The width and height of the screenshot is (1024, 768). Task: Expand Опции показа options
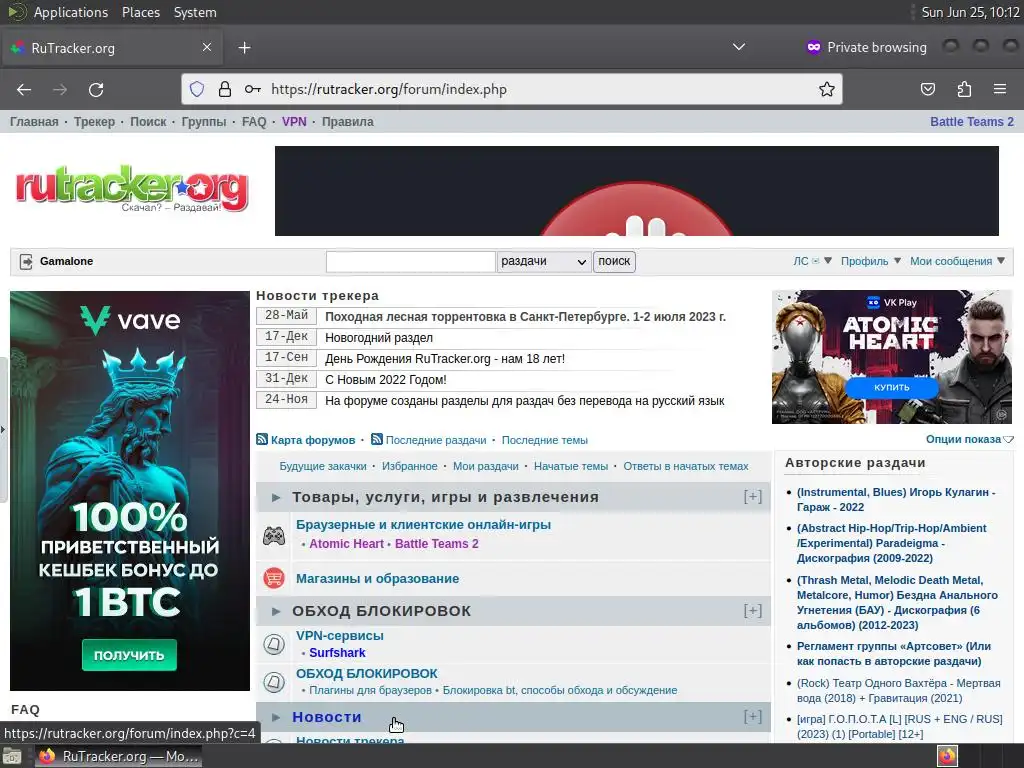point(969,440)
